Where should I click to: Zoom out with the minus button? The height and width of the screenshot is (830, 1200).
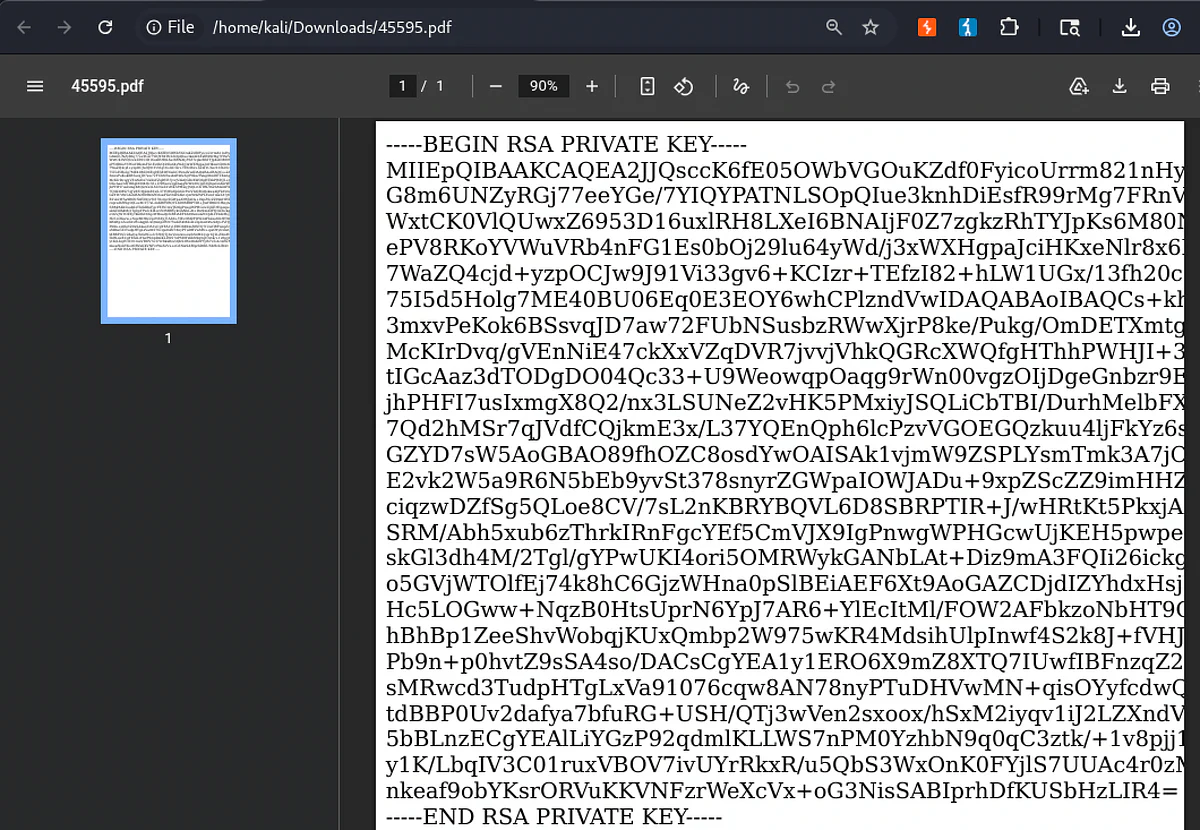[496, 86]
